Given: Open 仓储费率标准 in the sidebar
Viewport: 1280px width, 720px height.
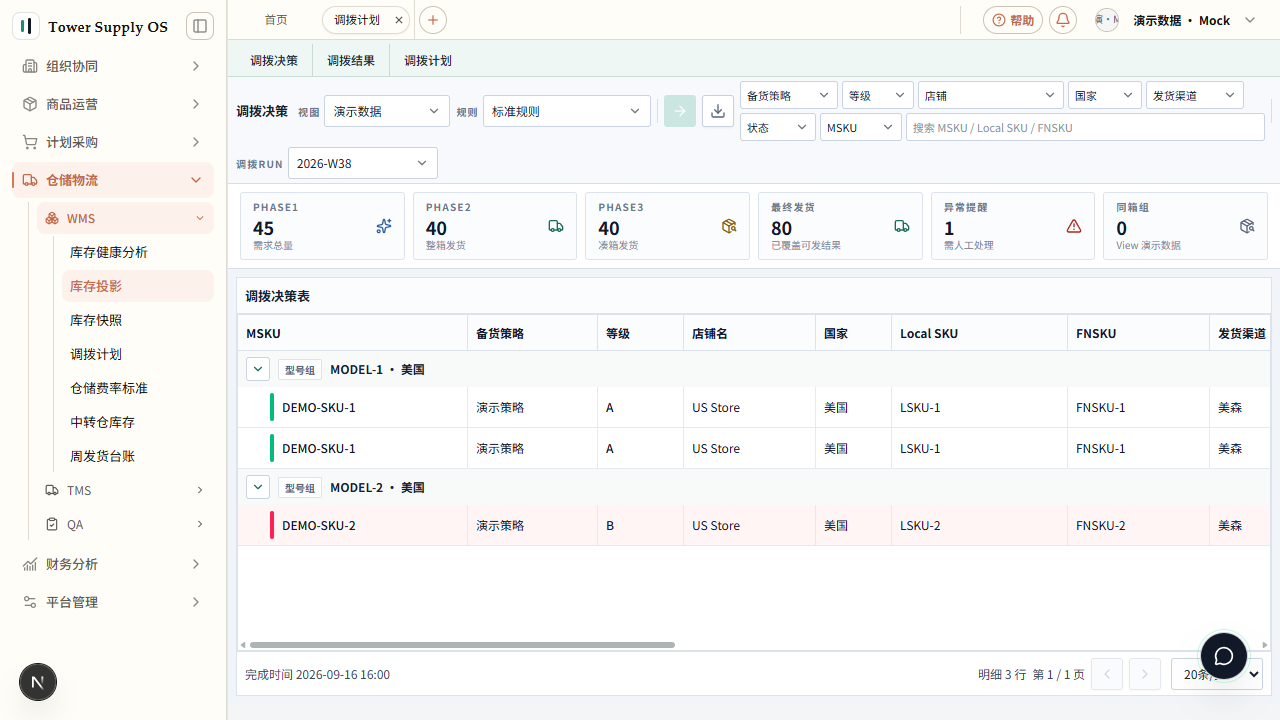Looking at the screenshot, I should tap(138, 388).
